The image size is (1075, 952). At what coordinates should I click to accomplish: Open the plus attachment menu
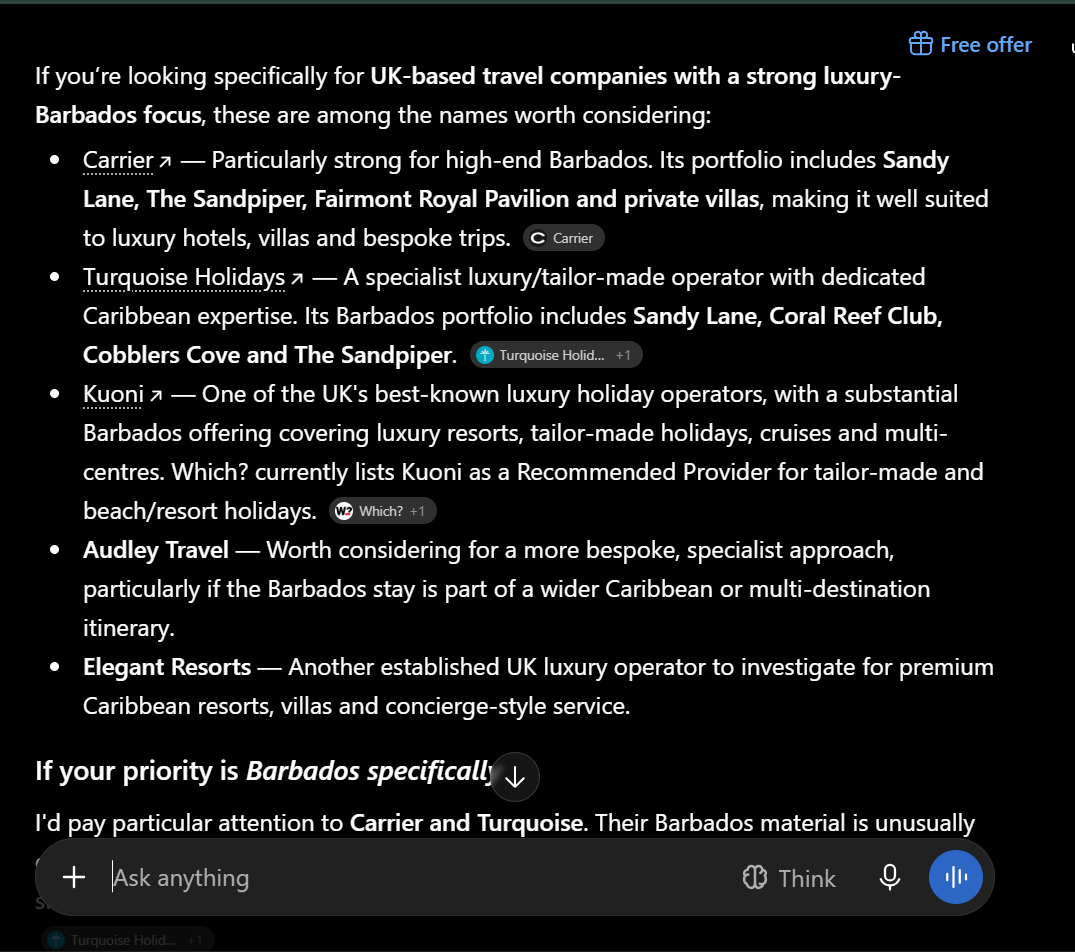coord(74,877)
